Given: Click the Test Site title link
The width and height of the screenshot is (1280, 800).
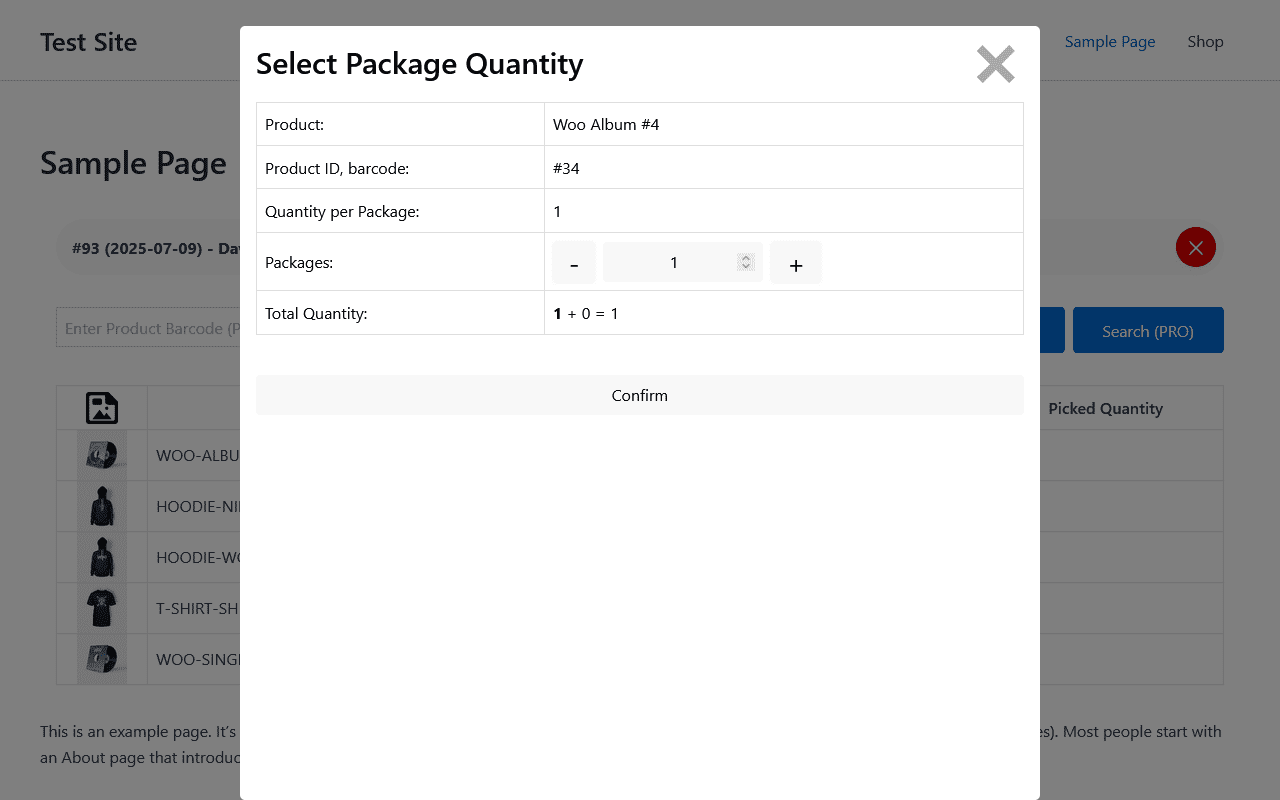Looking at the screenshot, I should (89, 42).
